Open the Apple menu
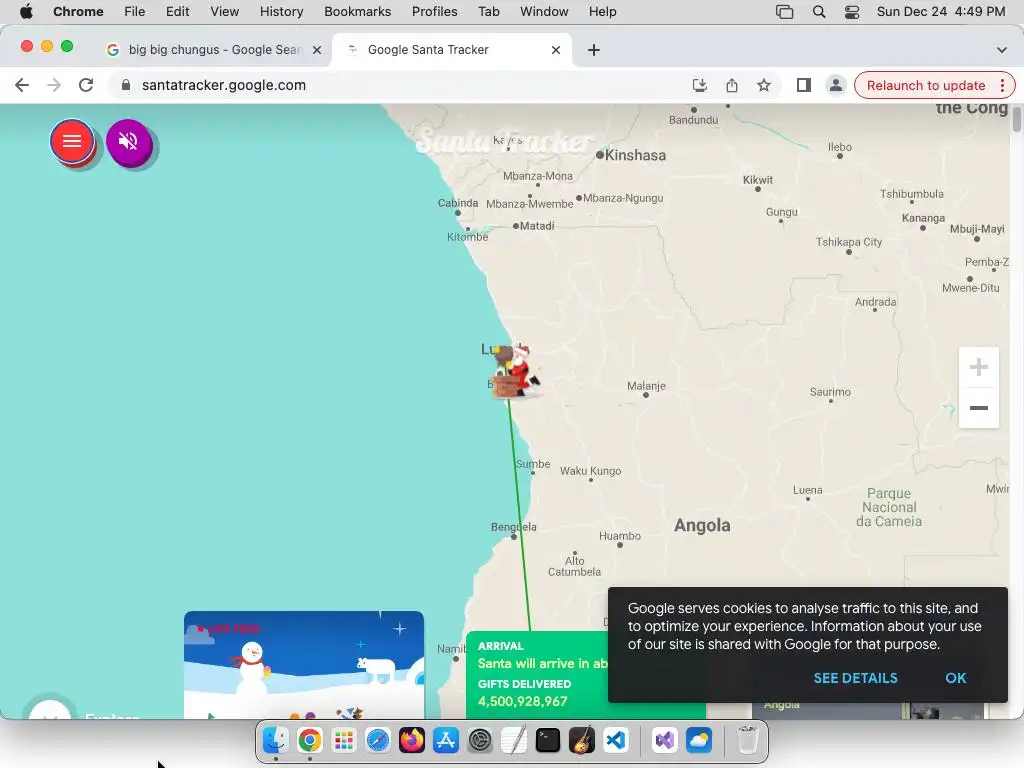Image resolution: width=1024 pixels, height=768 pixels. pos(26,12)
